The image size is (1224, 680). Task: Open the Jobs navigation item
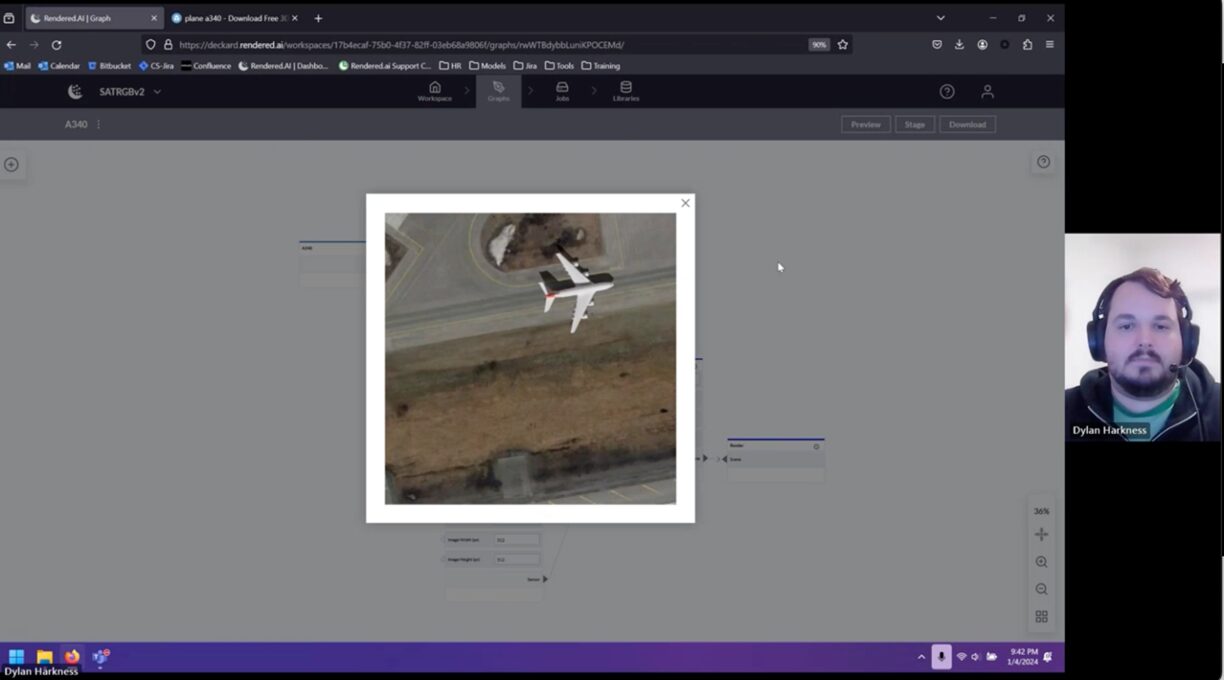562,91
